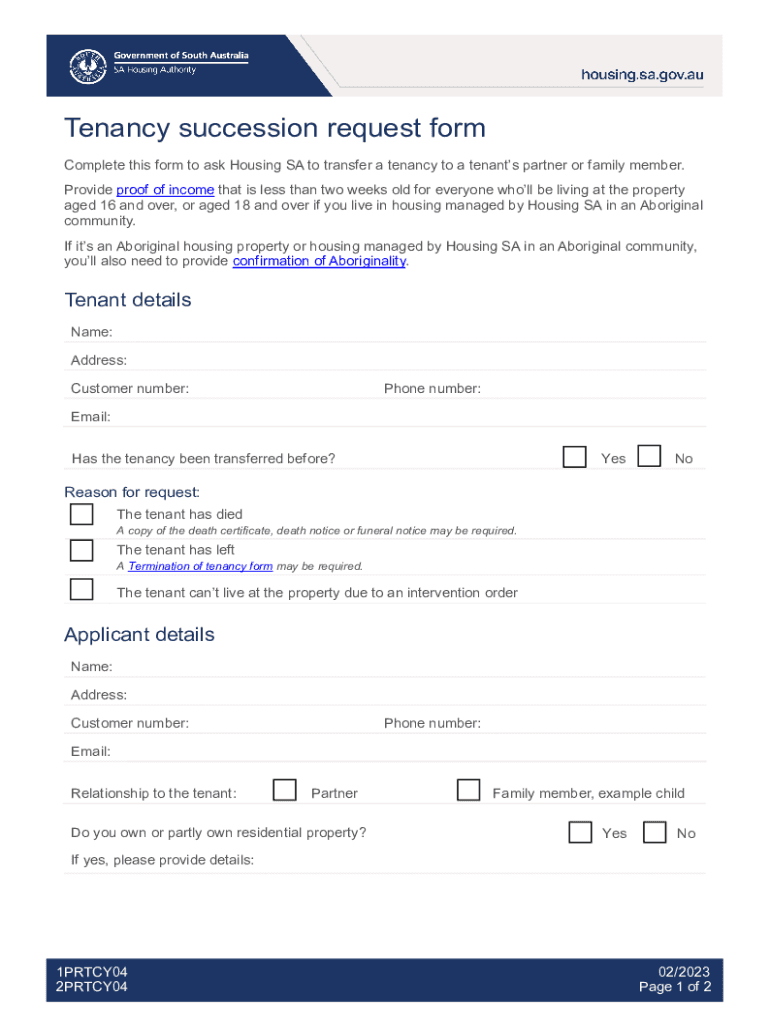Open the proof of income link

pos(165,190)
